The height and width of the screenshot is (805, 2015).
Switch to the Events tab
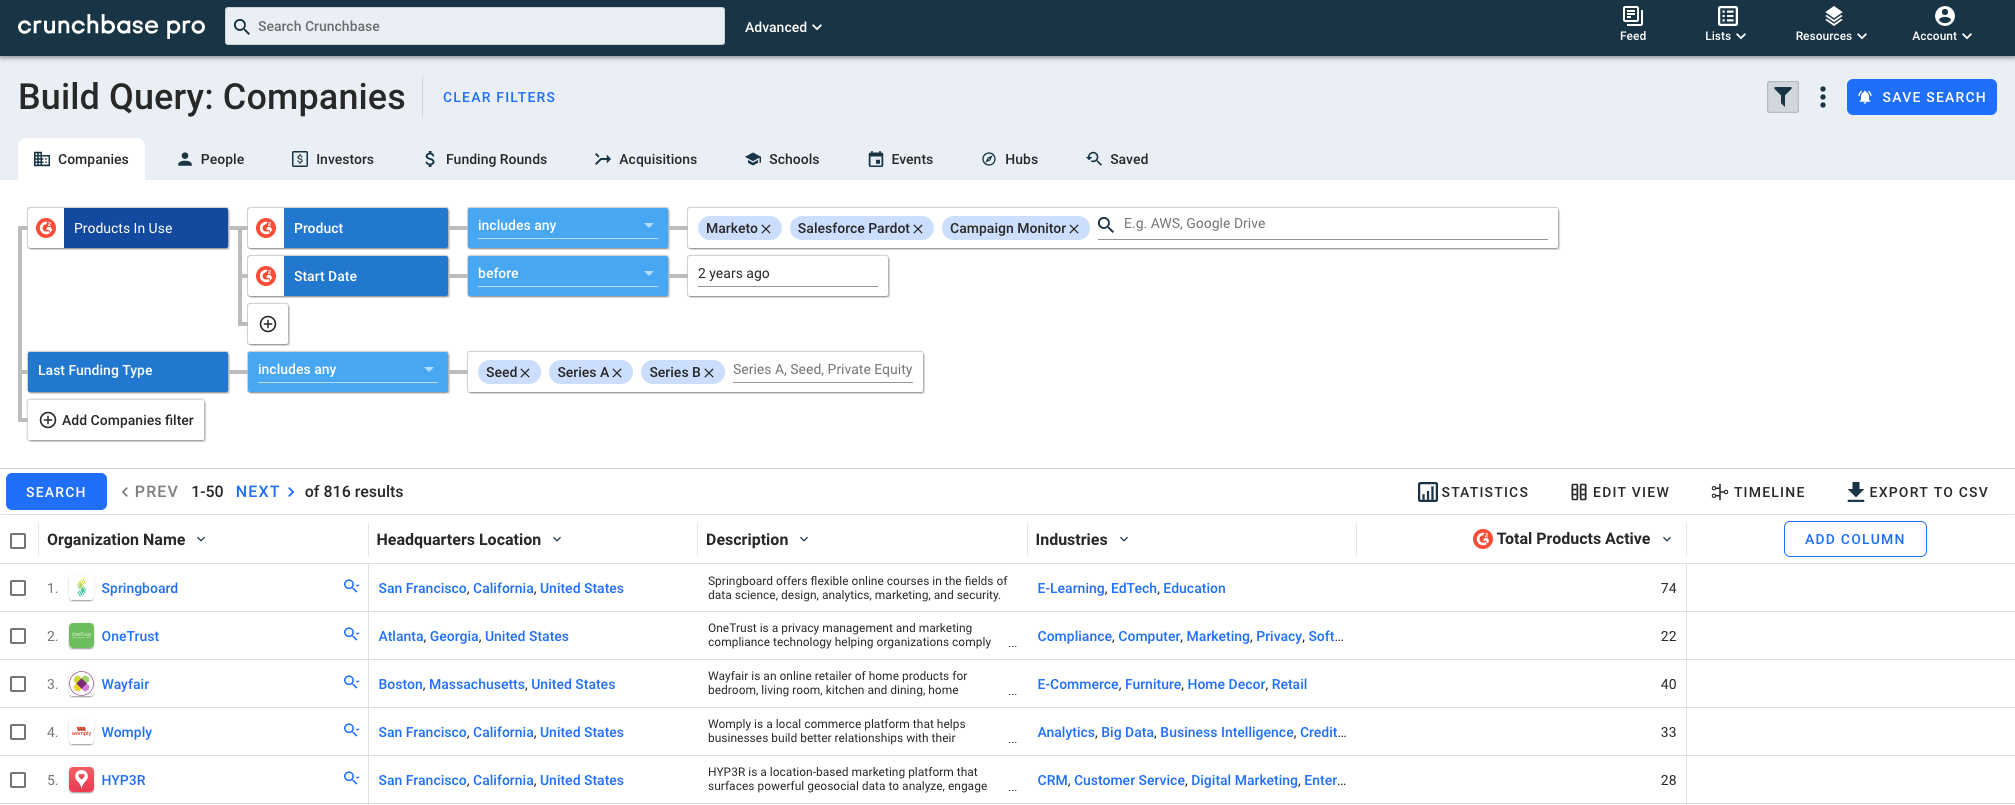pyautogui.click(x=901, y=159)
